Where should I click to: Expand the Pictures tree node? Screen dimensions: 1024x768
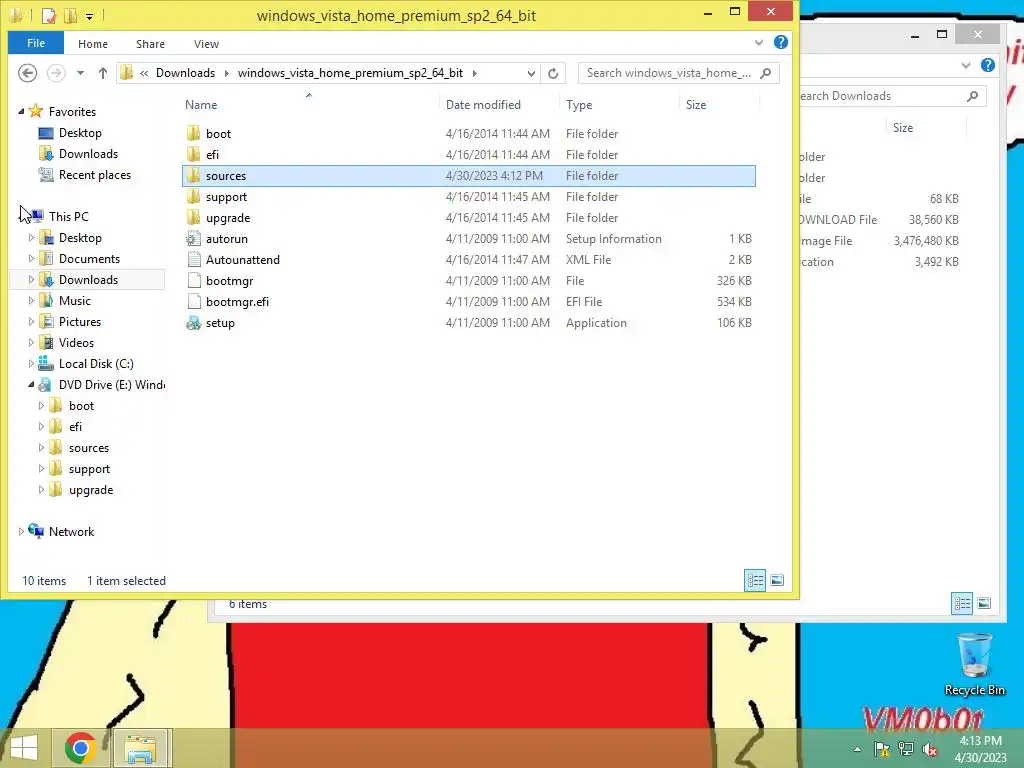(x=31, y=322)
